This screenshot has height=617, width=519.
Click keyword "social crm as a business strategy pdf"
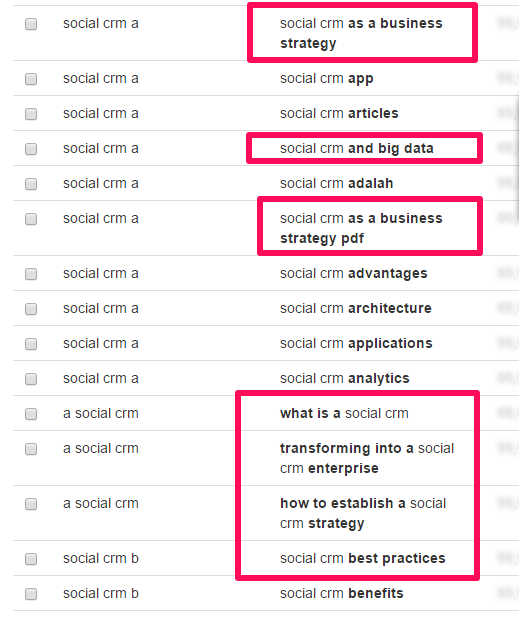pyautogui.click(x=361, y=228)
